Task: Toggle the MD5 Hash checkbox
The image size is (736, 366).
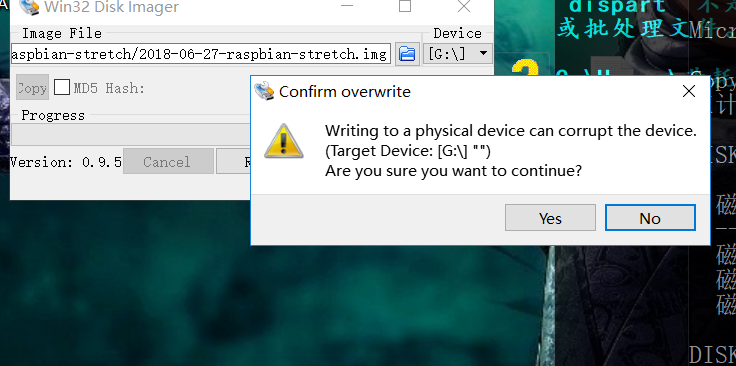Action: click(62, 87)
